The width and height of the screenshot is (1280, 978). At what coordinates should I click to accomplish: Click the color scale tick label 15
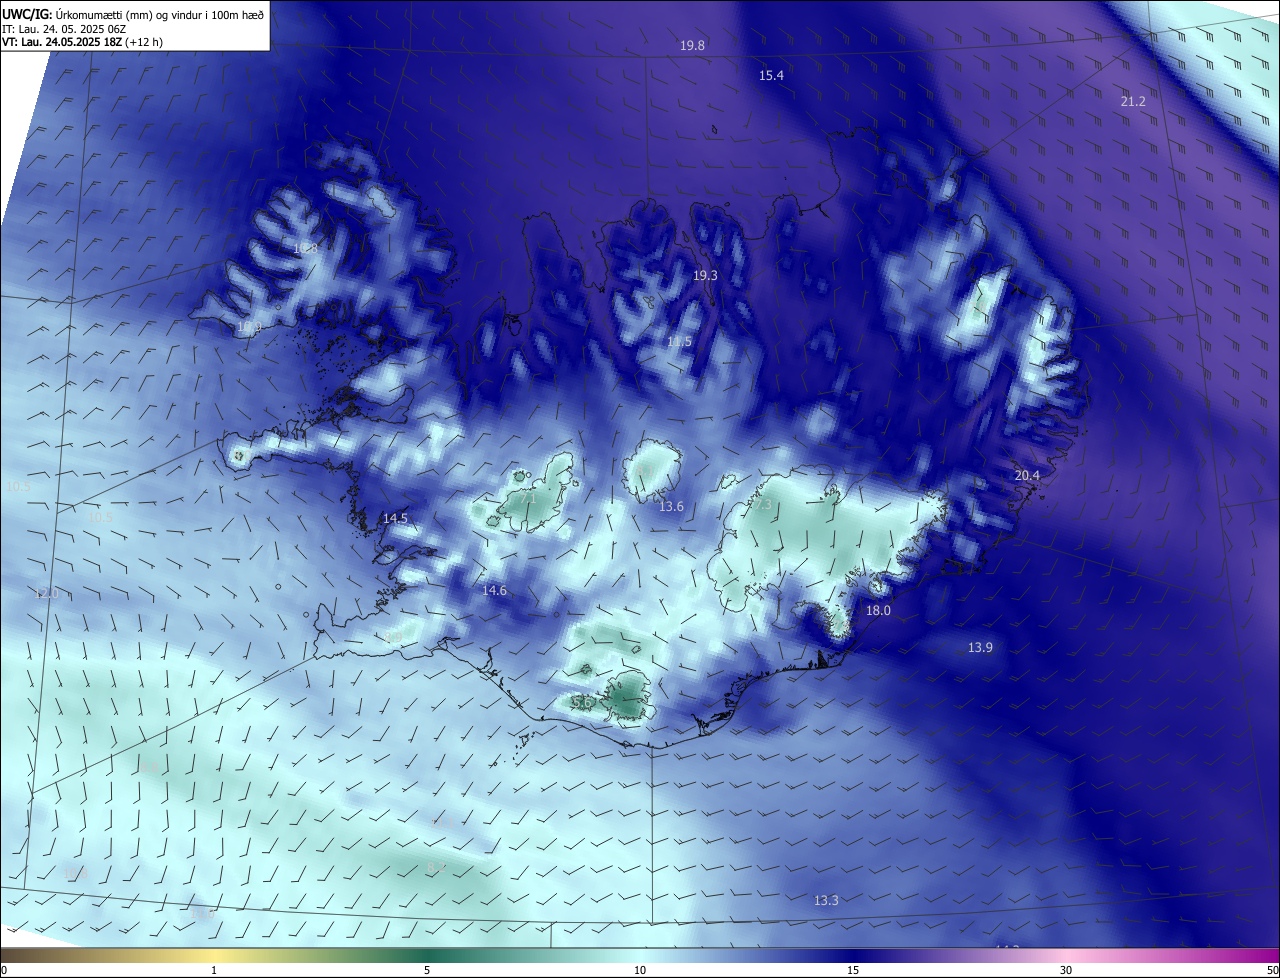(x=853, y=971)
